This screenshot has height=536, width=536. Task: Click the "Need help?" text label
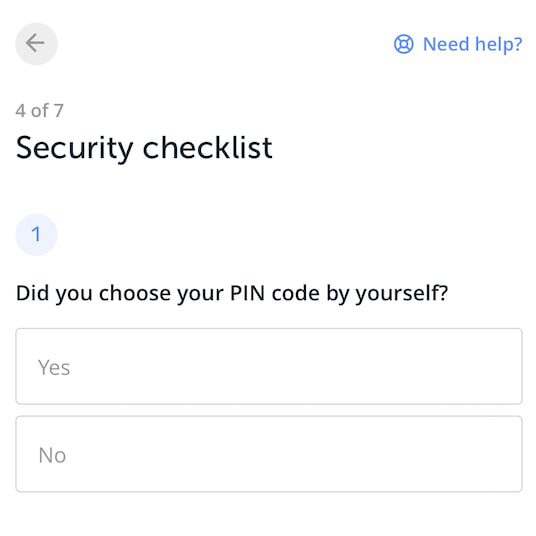tap(473, 44)
